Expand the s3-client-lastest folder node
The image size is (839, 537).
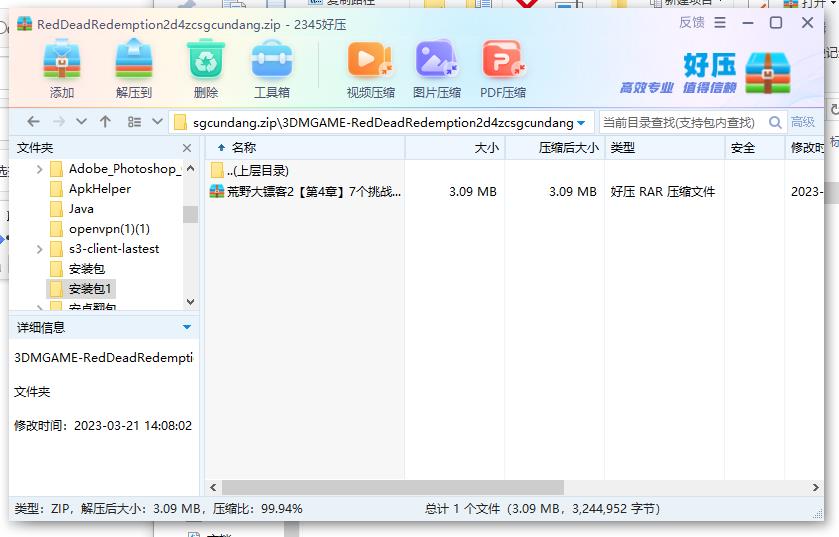39,249
